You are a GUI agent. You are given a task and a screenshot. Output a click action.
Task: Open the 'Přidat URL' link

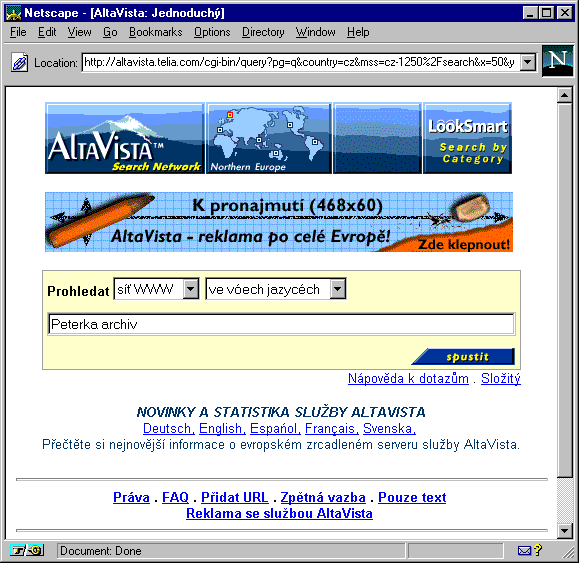point(234,497)
